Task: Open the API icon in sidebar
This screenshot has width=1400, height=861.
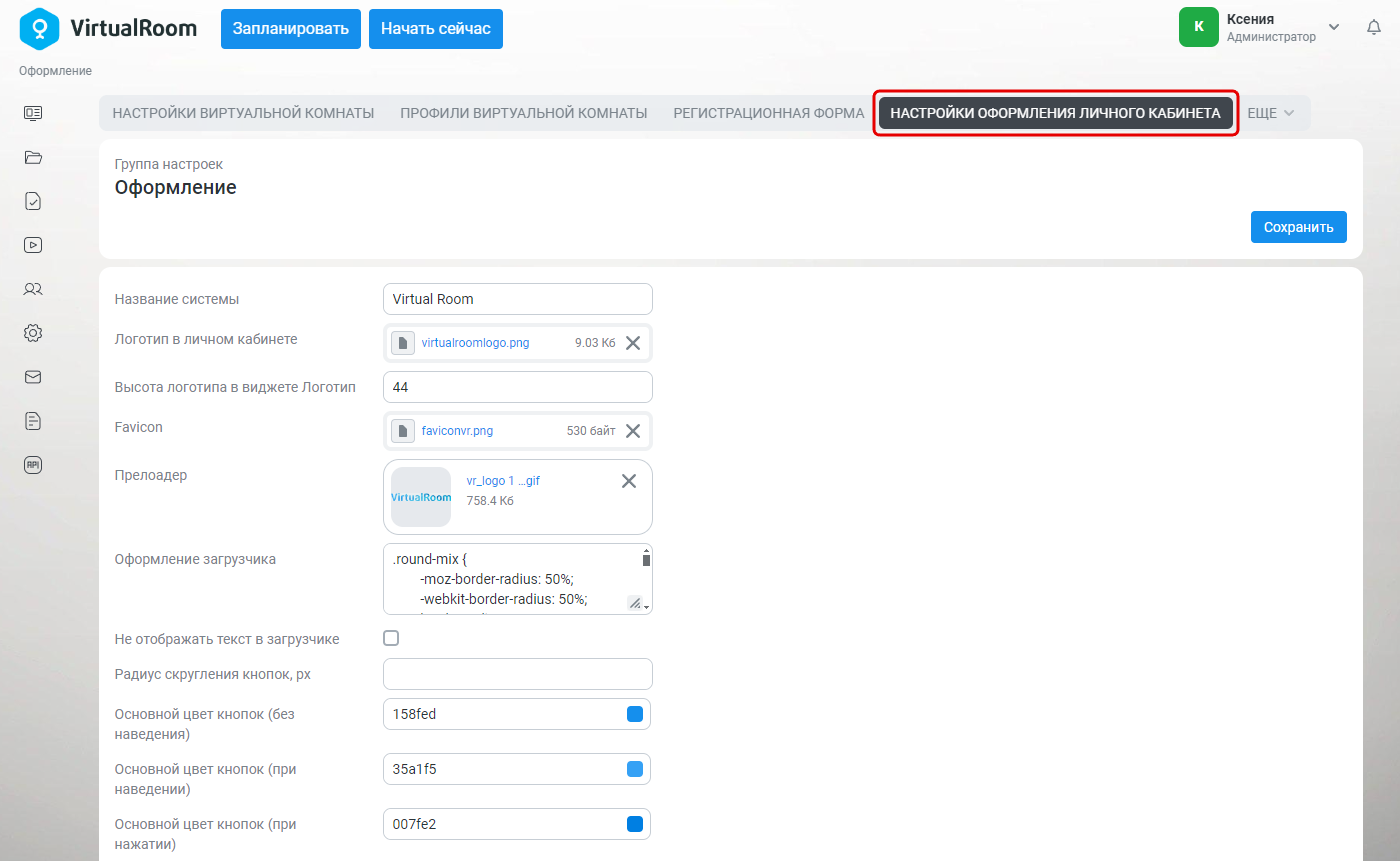Action: coord(33,465)
